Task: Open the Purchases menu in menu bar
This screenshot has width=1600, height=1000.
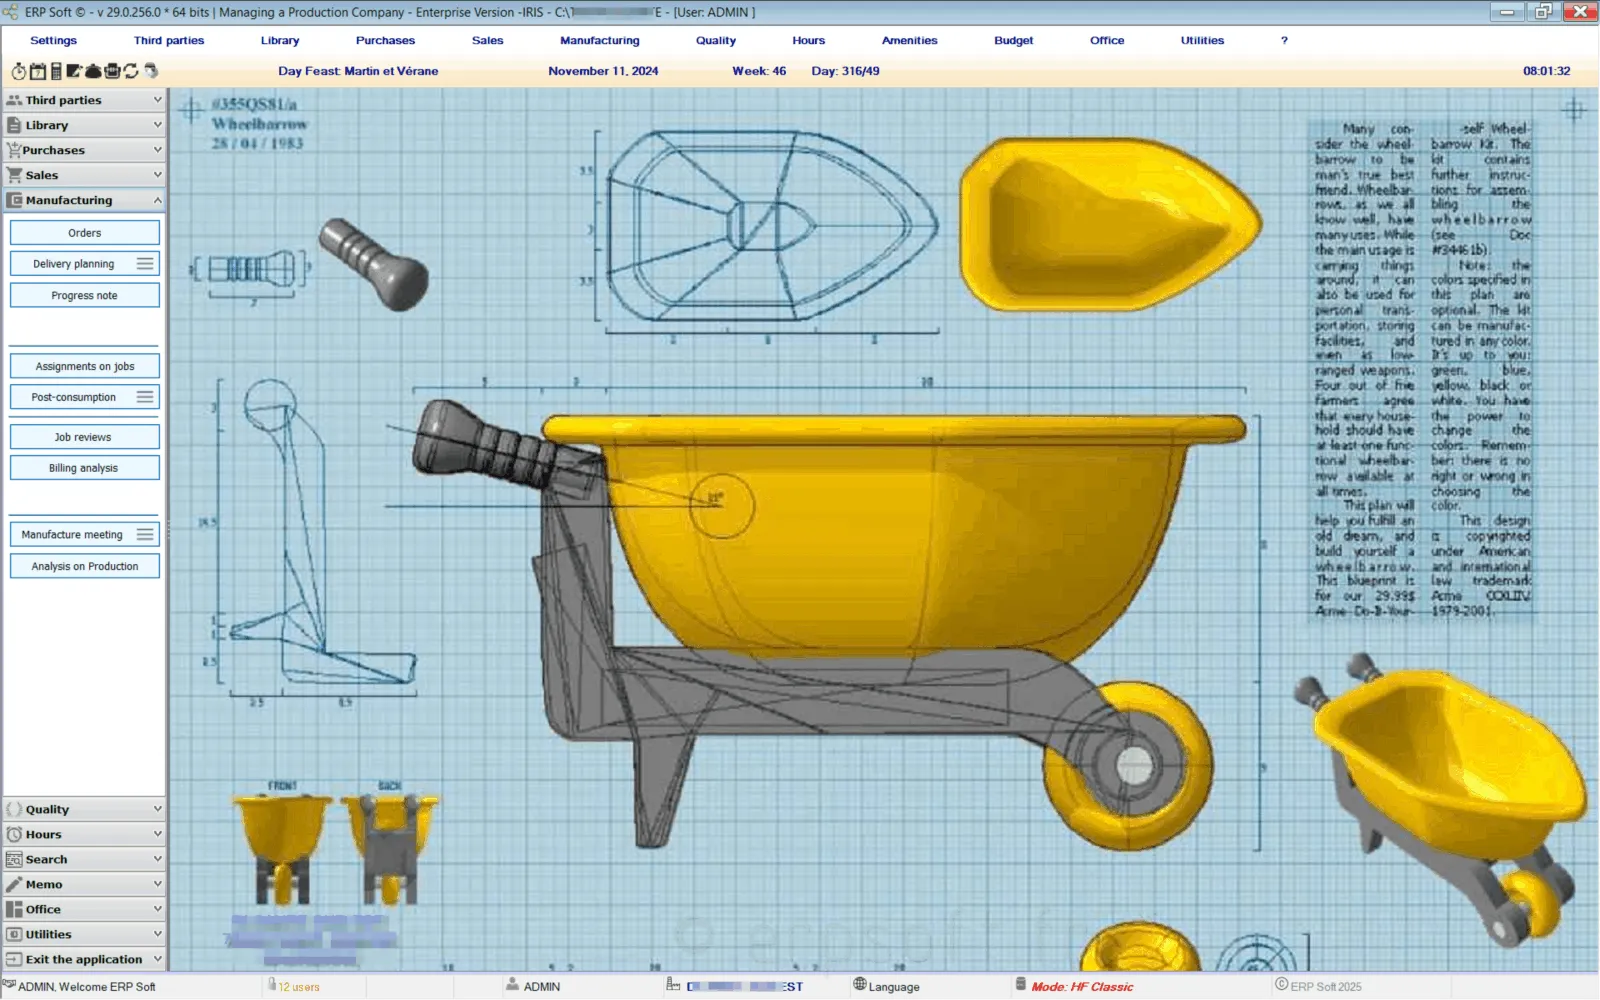Action: 385,41
